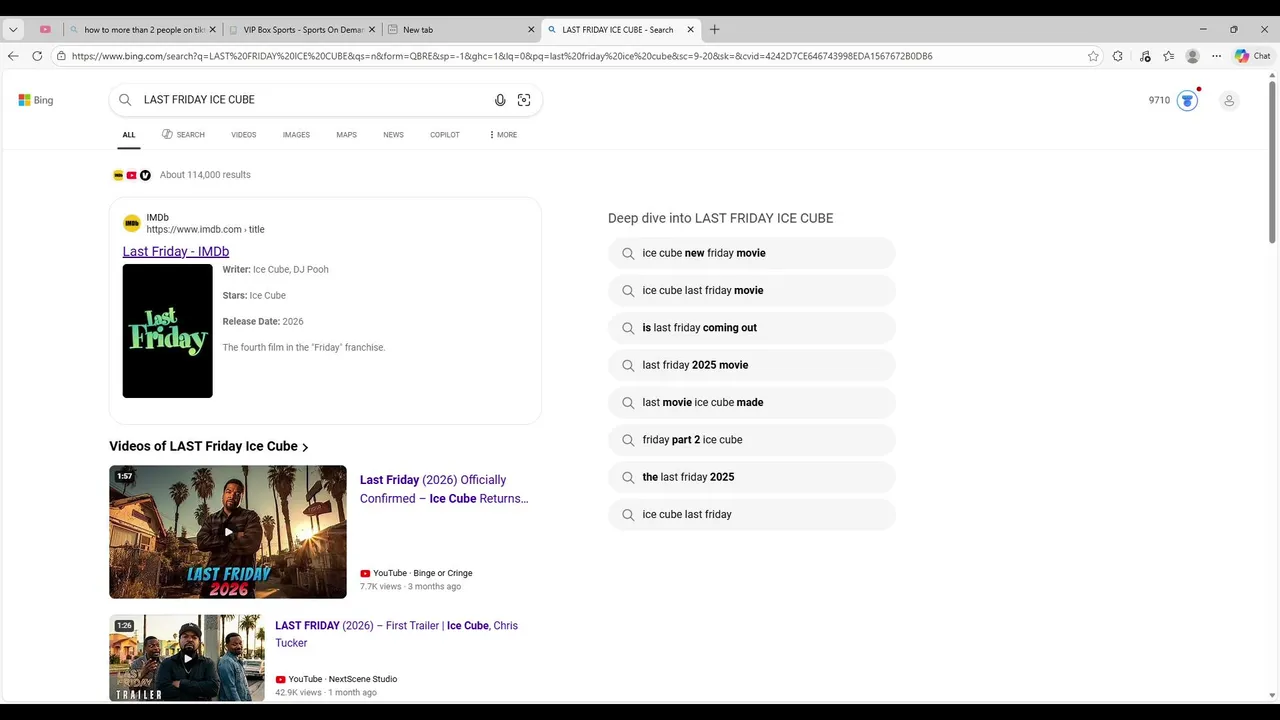1280x720 pixels.
Task: Click the Bing logo
Action: pos(36,100)
